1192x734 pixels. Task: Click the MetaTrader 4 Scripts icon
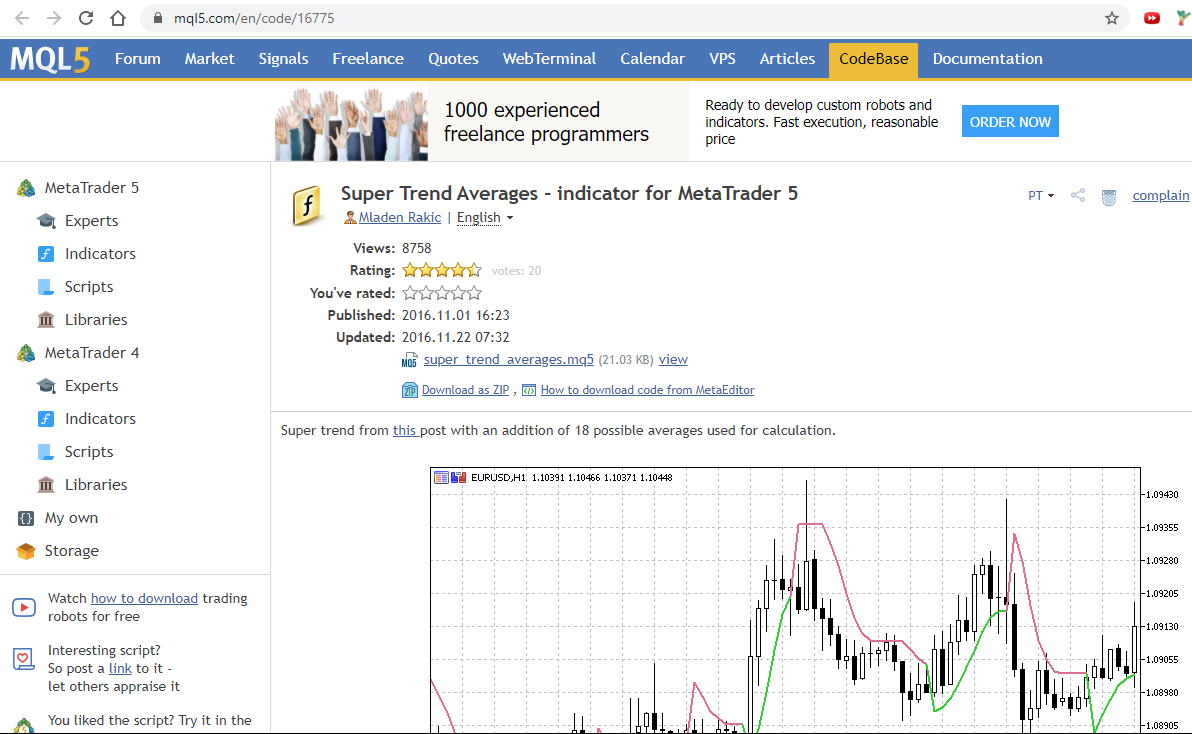click(x=46, y=452)
